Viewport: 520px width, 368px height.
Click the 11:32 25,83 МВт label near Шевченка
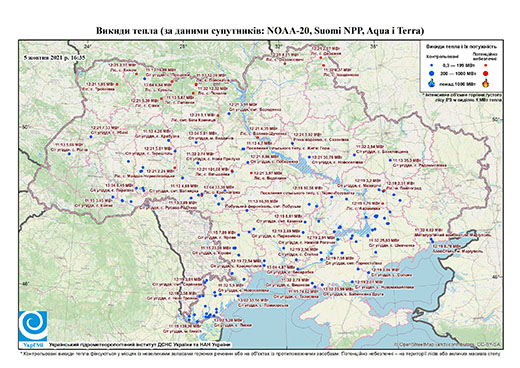point(384,240)
